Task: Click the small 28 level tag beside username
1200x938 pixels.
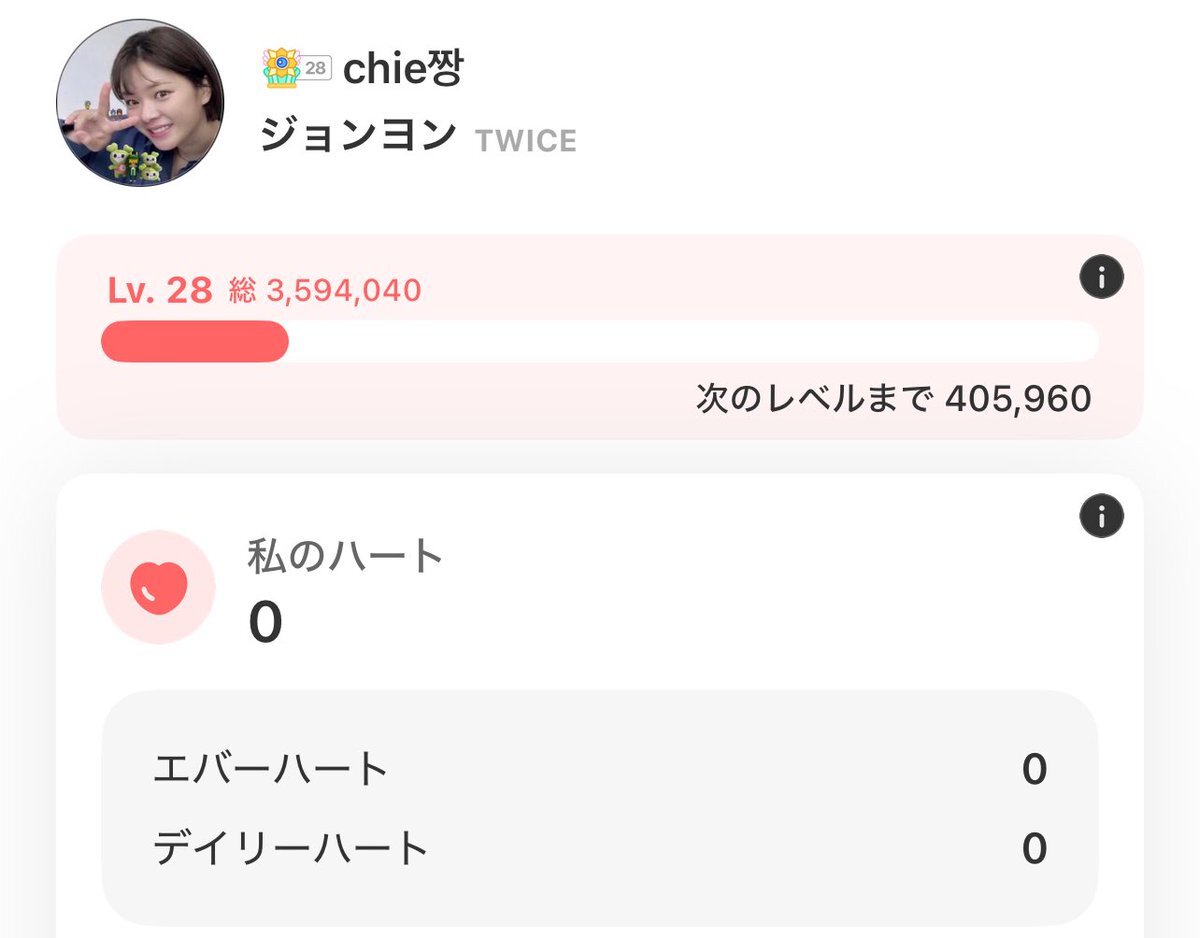Action: (316, 68)
